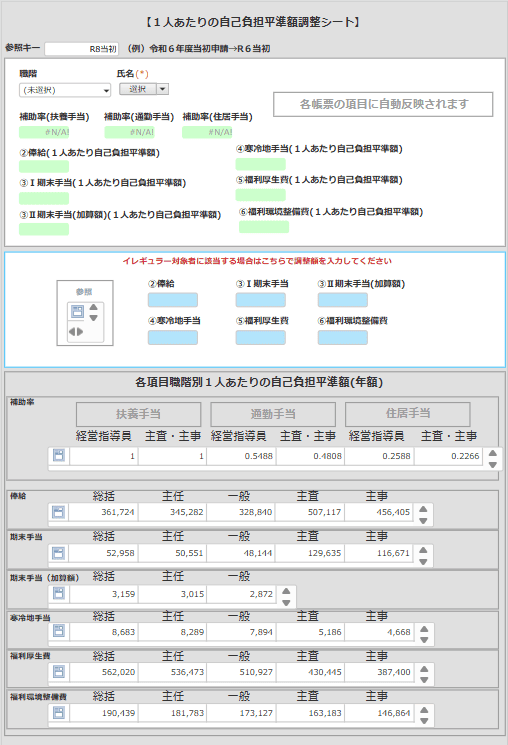This screenshot has width=508, height=745.
Task: Open the 氏名 選択 dropdown arrow
Action: [x=163, y=89]
